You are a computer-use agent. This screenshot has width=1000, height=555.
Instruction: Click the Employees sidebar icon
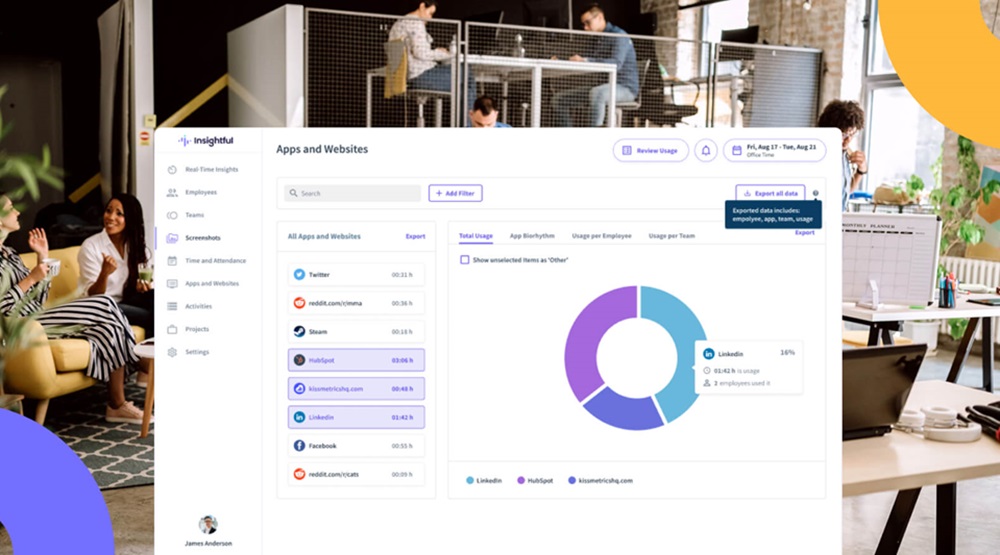172,192
